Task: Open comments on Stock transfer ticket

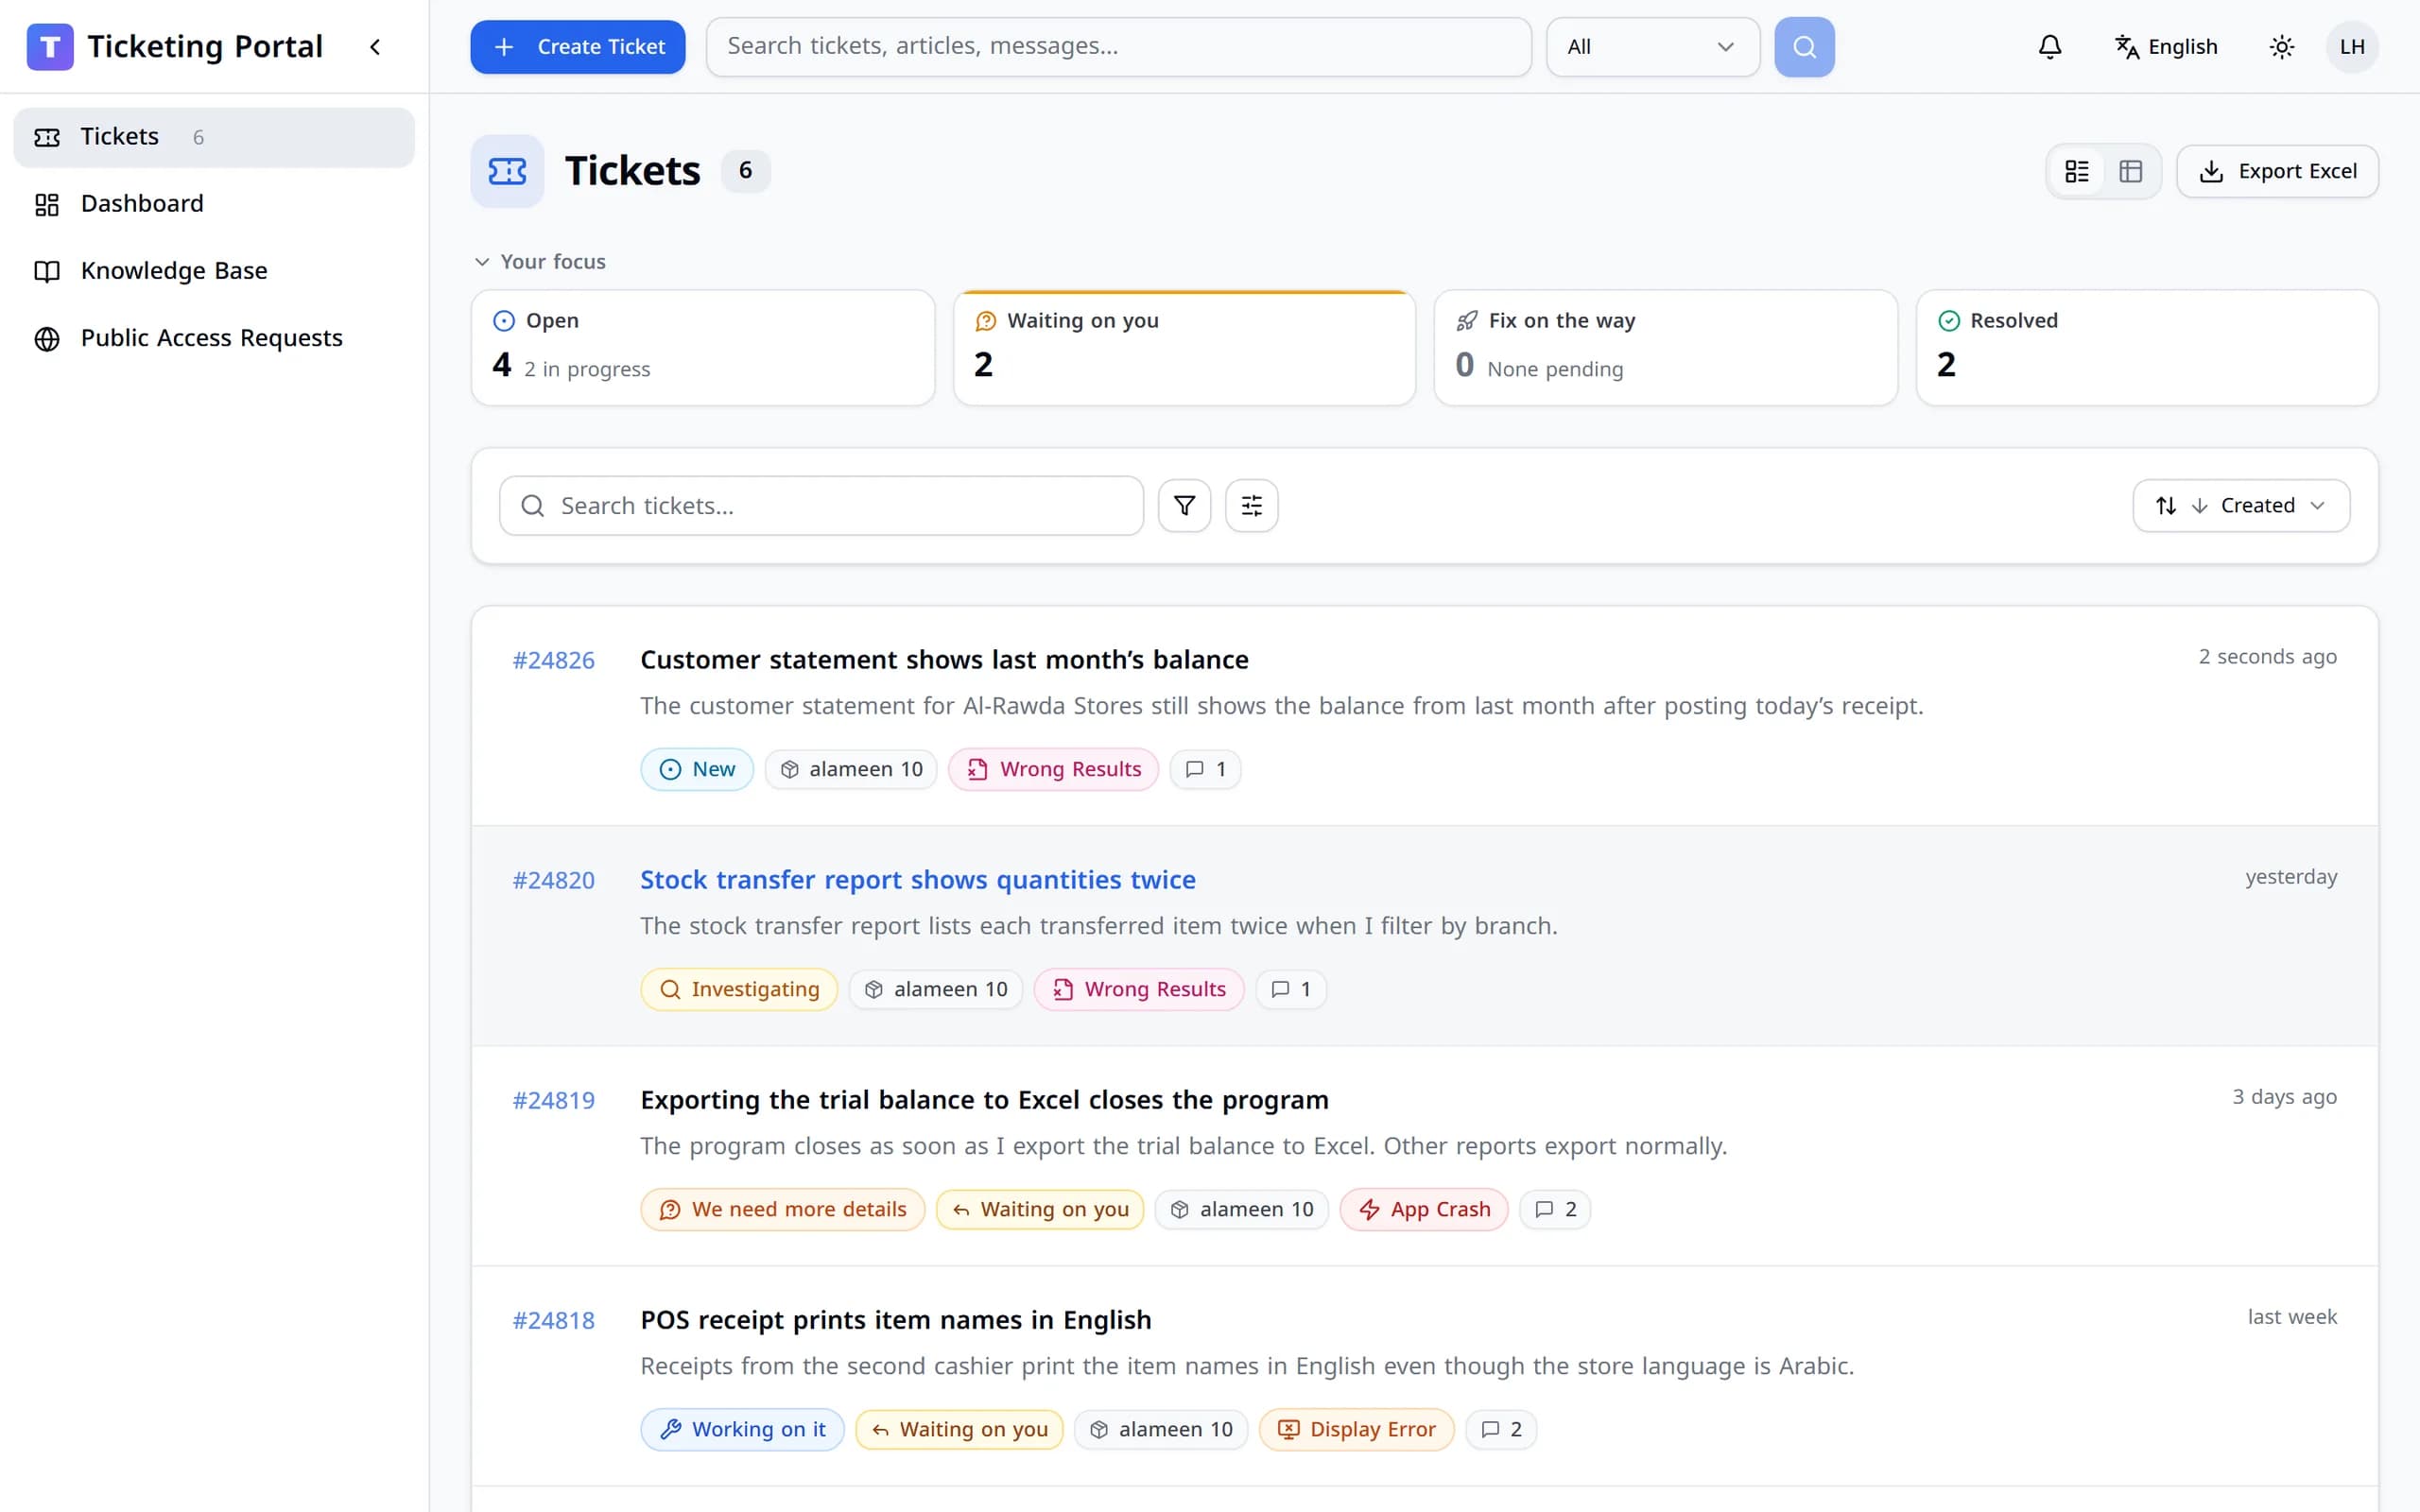Action: coord(1291,989)
